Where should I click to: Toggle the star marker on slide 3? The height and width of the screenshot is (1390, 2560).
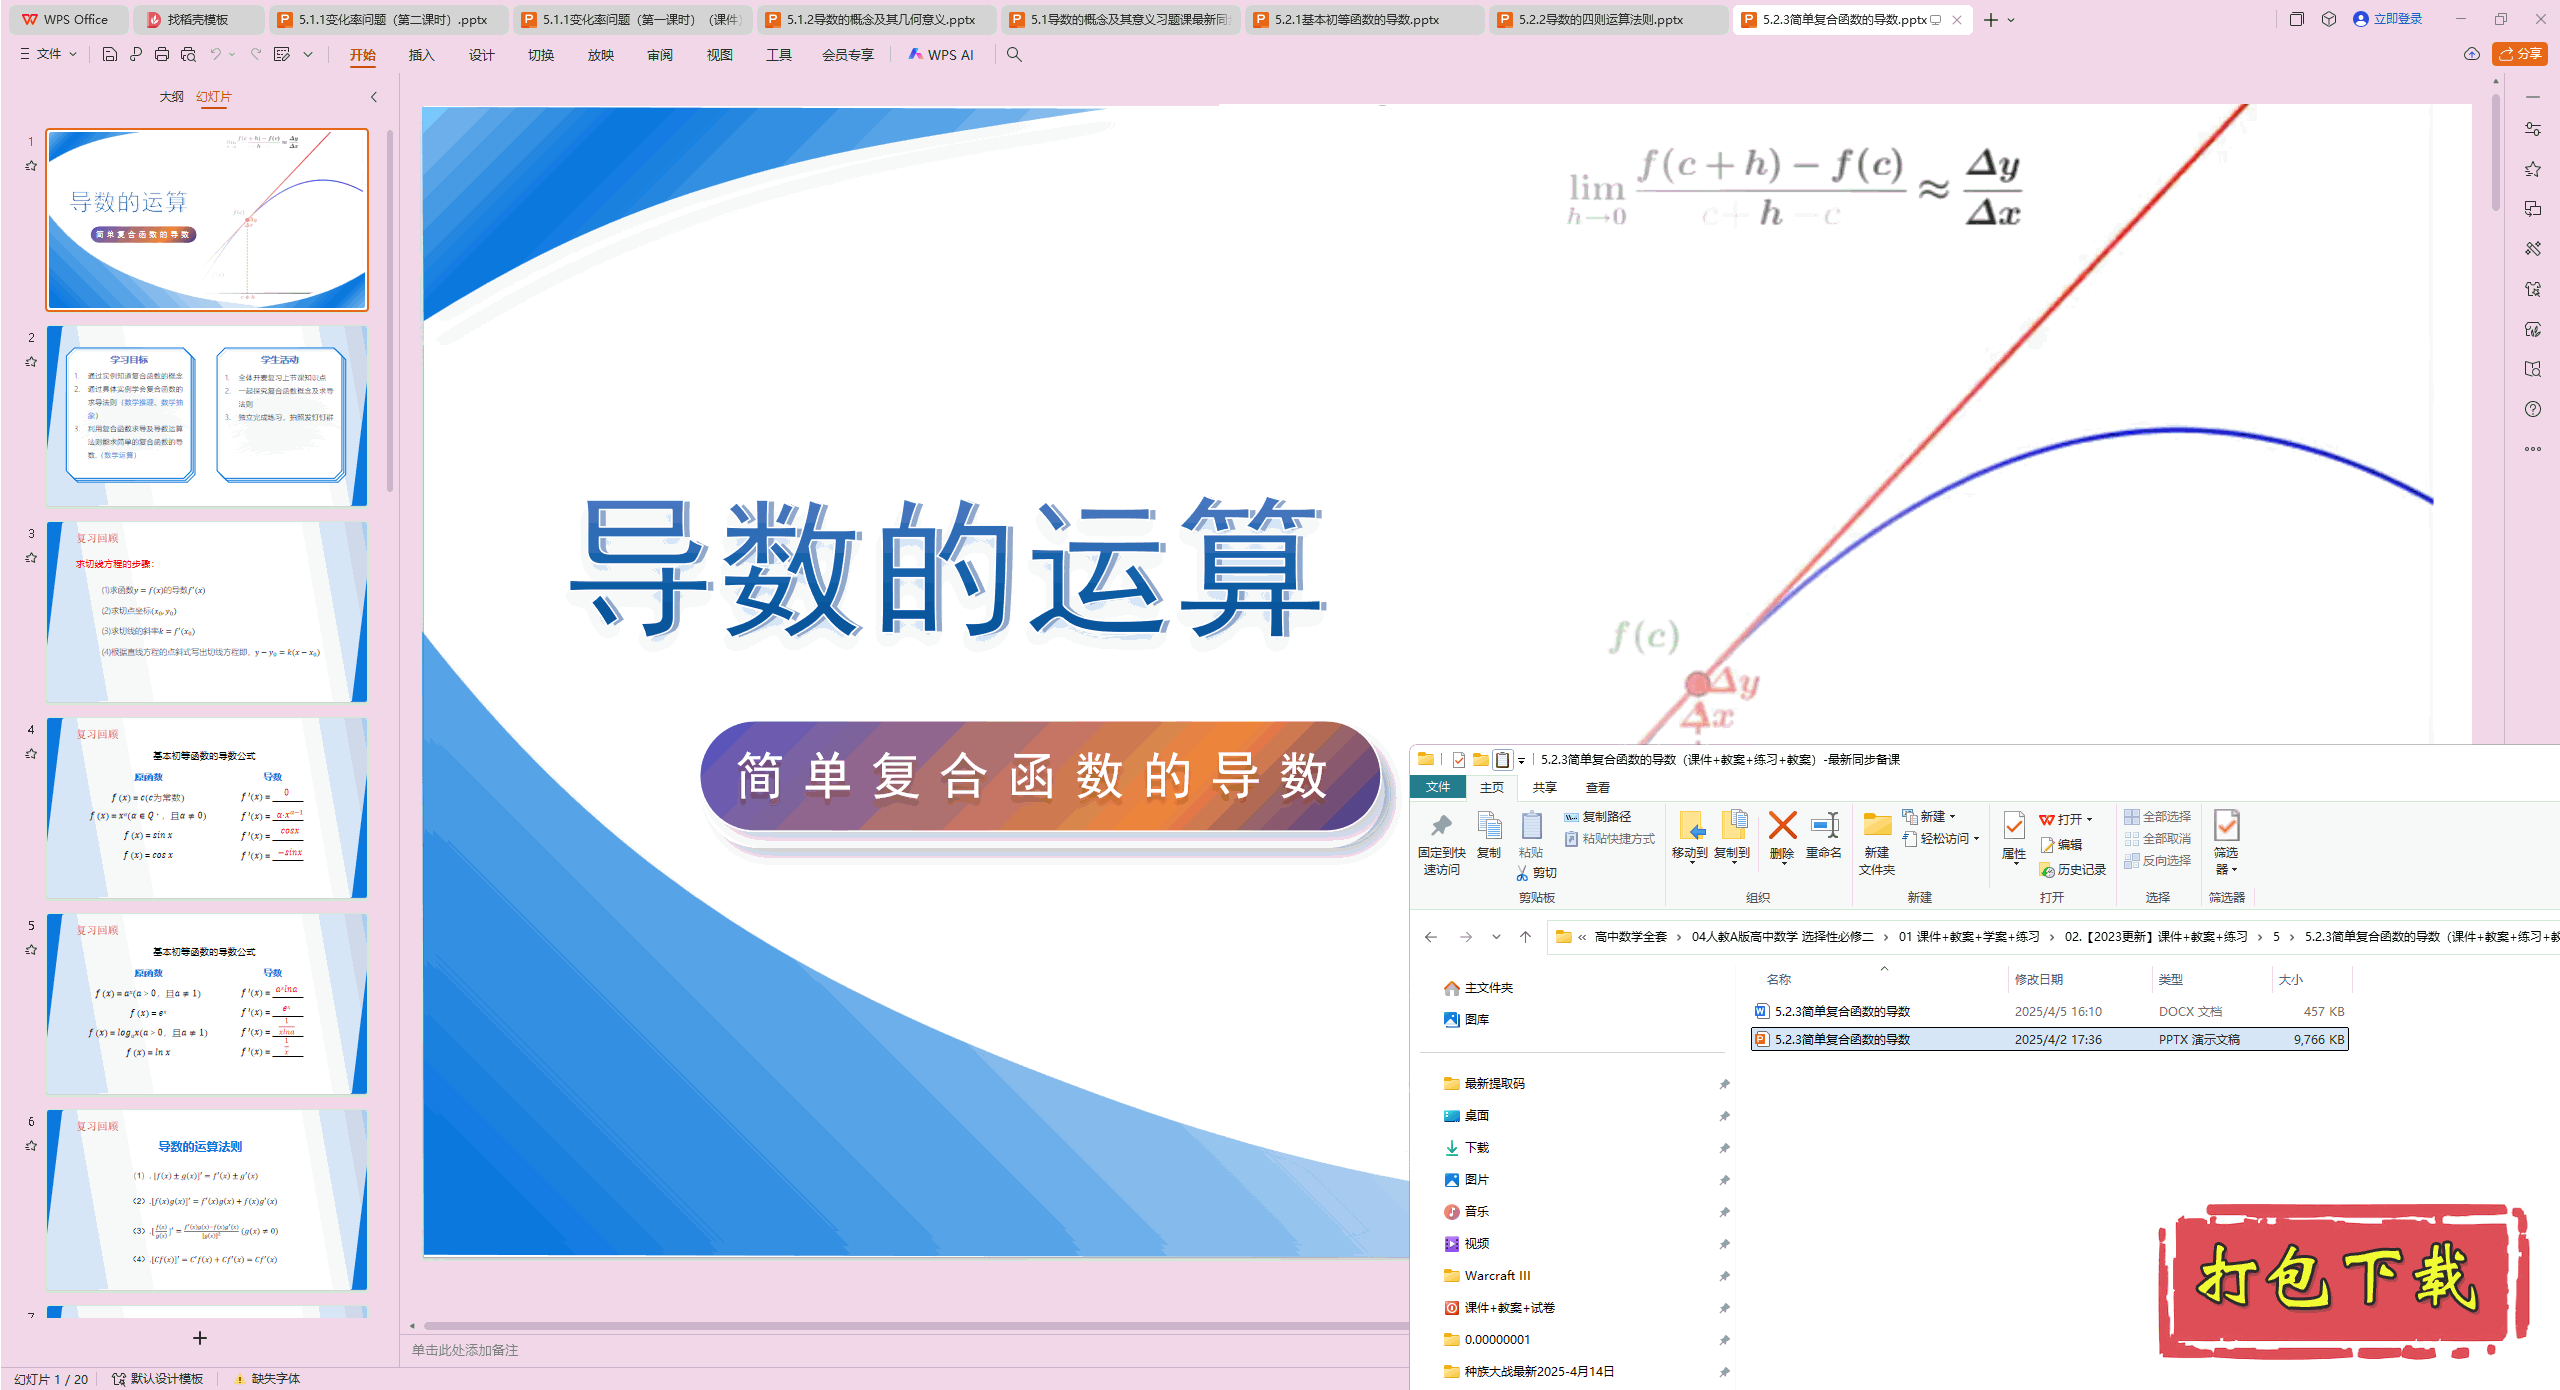(31, 558)
